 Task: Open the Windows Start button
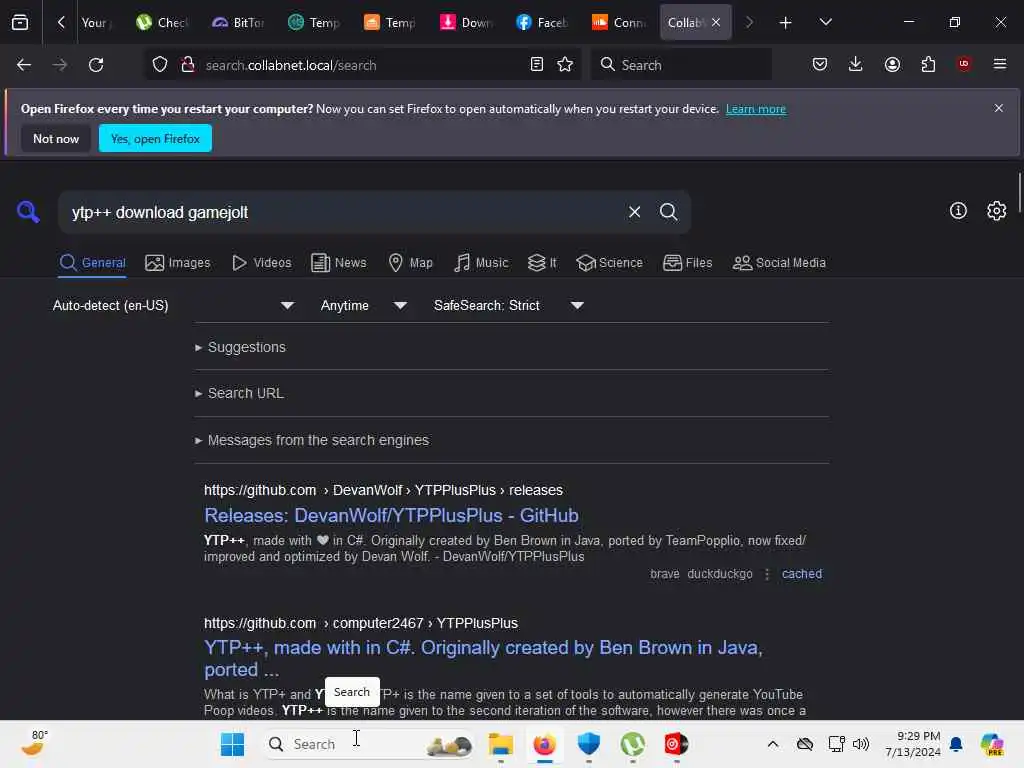[232, 744]
